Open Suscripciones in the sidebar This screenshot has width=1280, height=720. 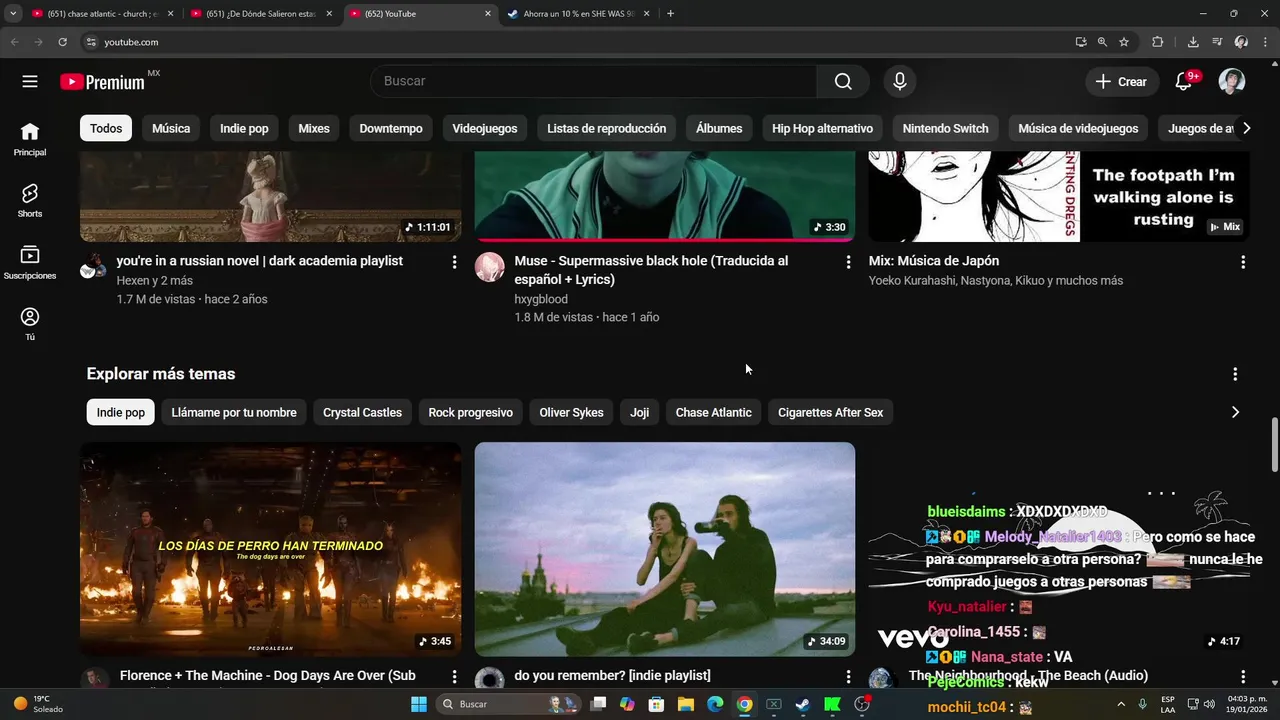30,262
